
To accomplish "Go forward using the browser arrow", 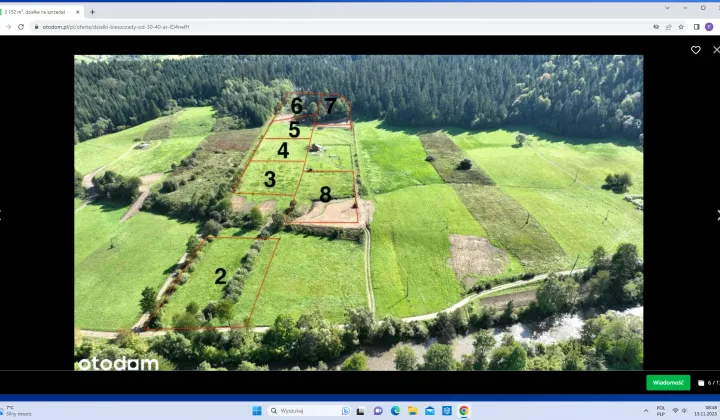I will [8, 27].
